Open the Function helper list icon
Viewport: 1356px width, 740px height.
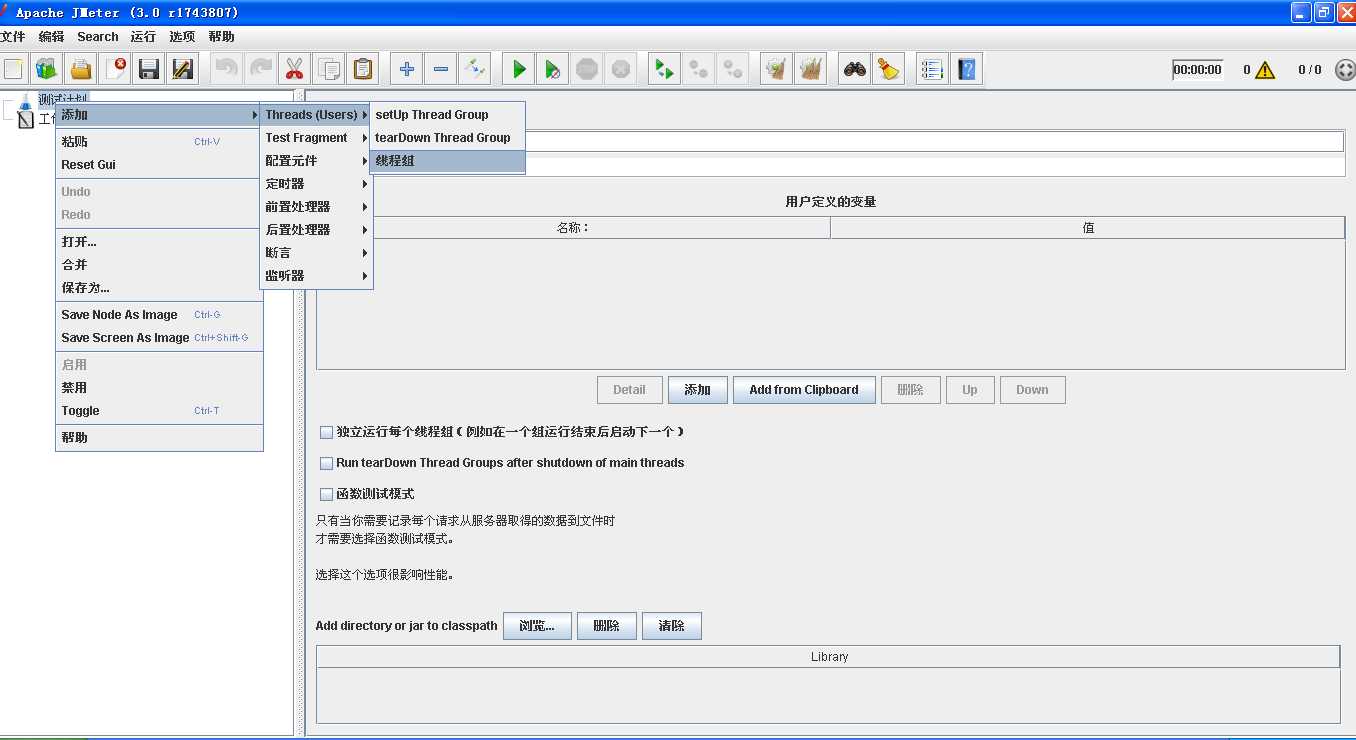(x=932, y=69)
